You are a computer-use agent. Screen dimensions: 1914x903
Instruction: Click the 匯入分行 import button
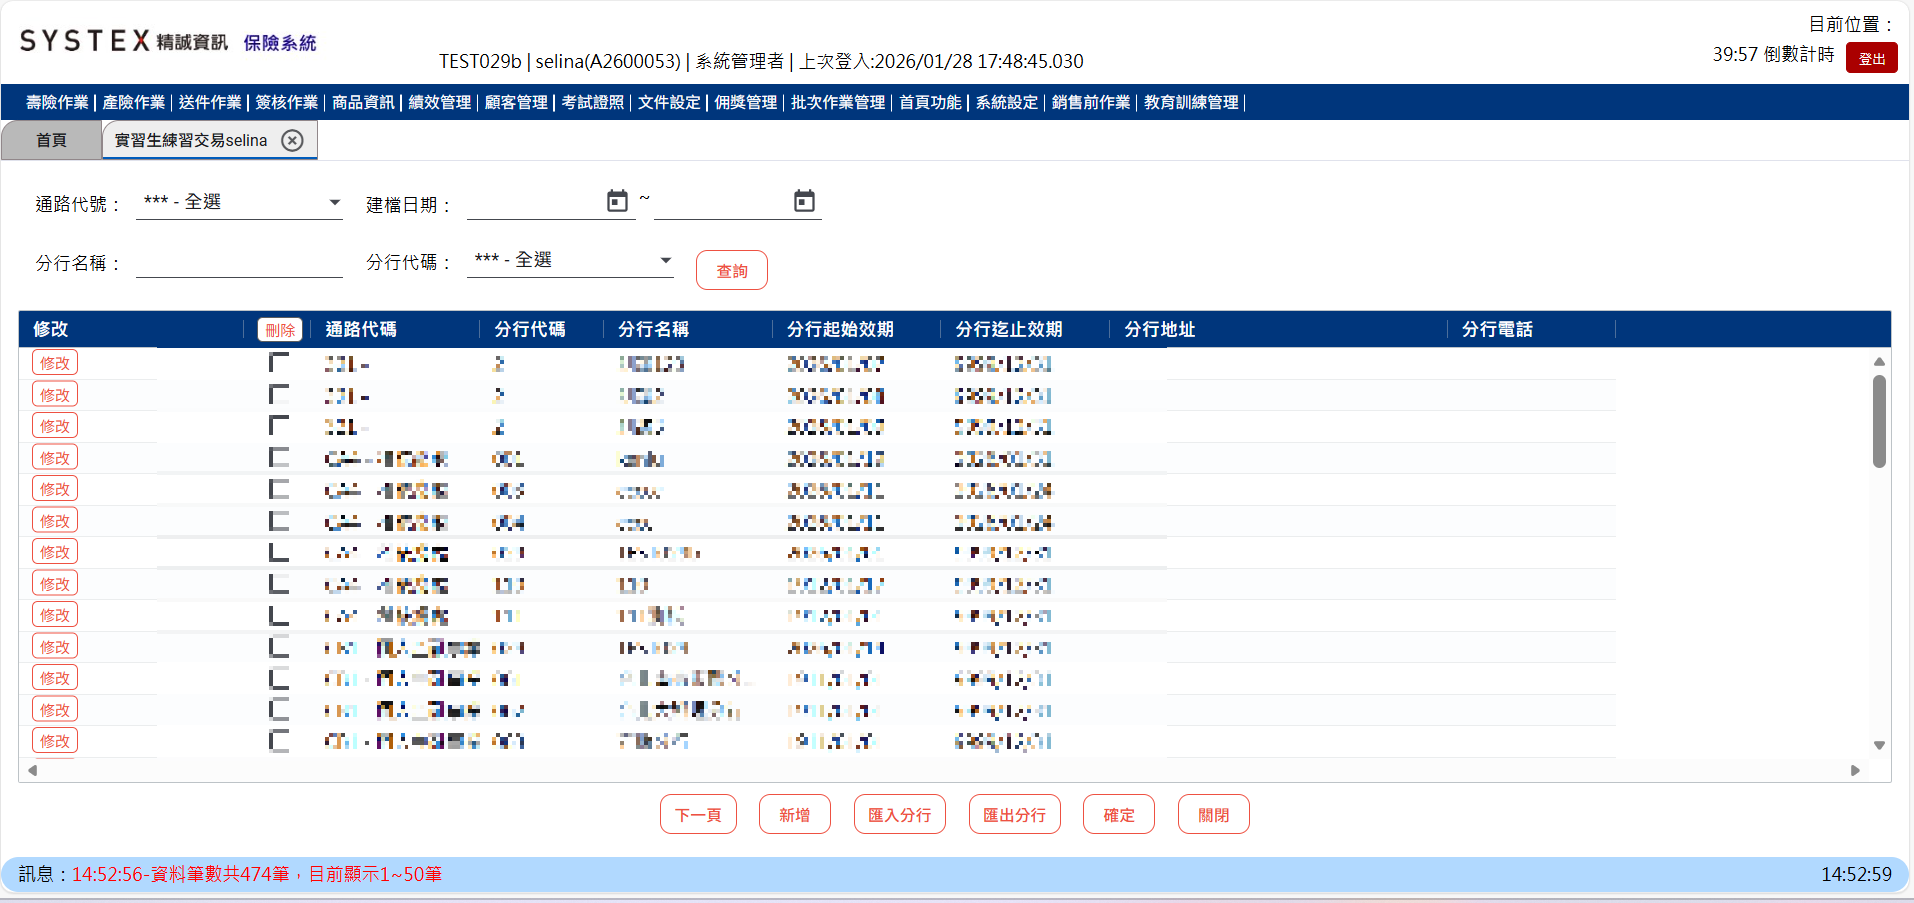coord(900,814)
